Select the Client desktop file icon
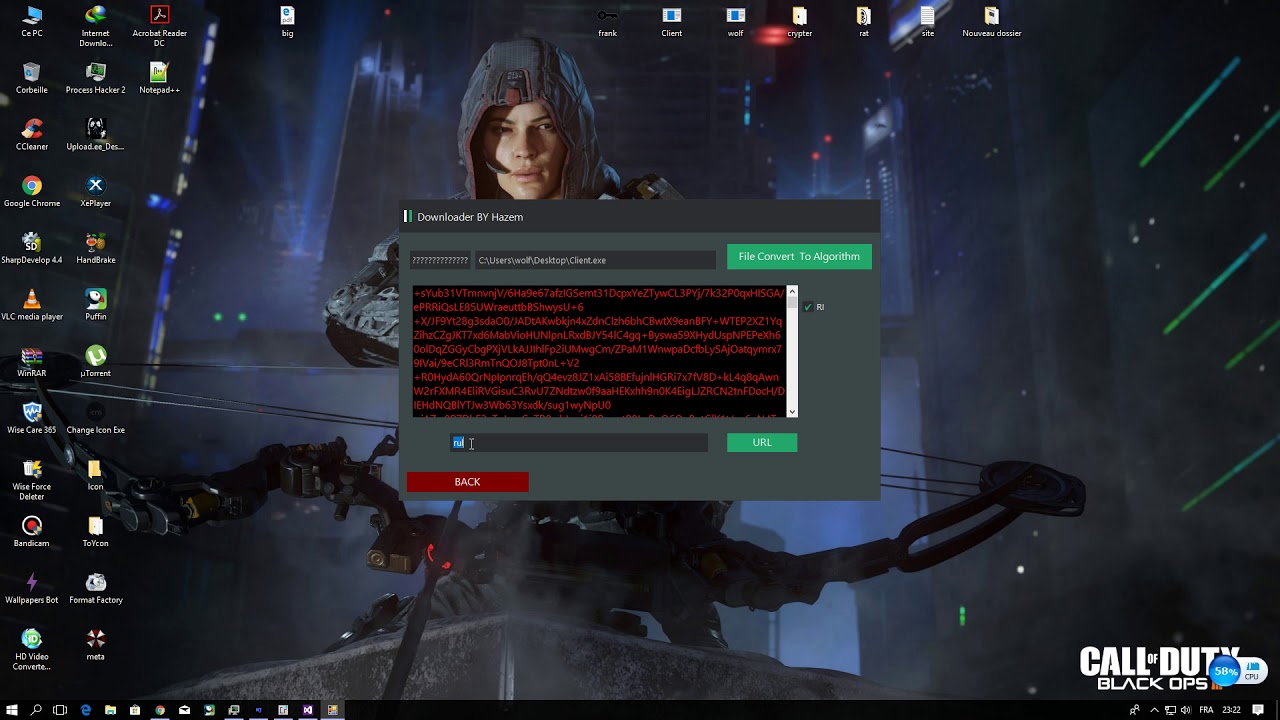1280x720 pixels. point(672,22)
